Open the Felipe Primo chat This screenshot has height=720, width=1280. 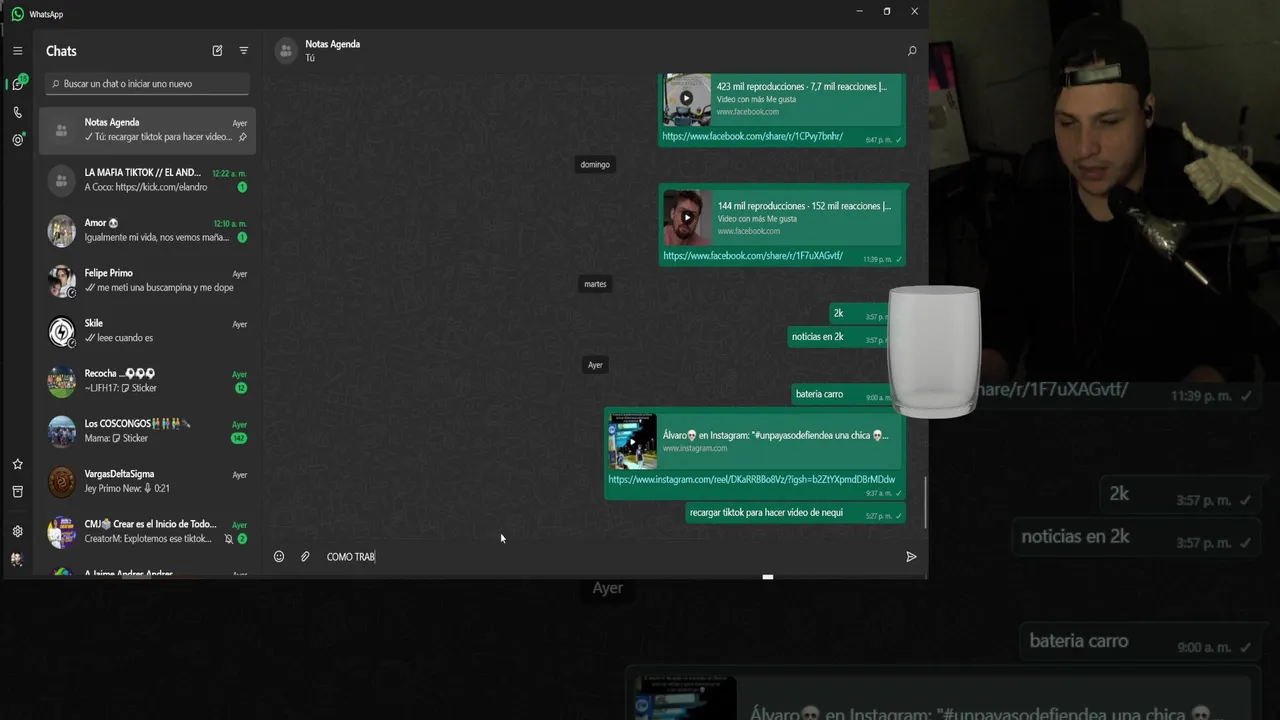pos(148,281)
